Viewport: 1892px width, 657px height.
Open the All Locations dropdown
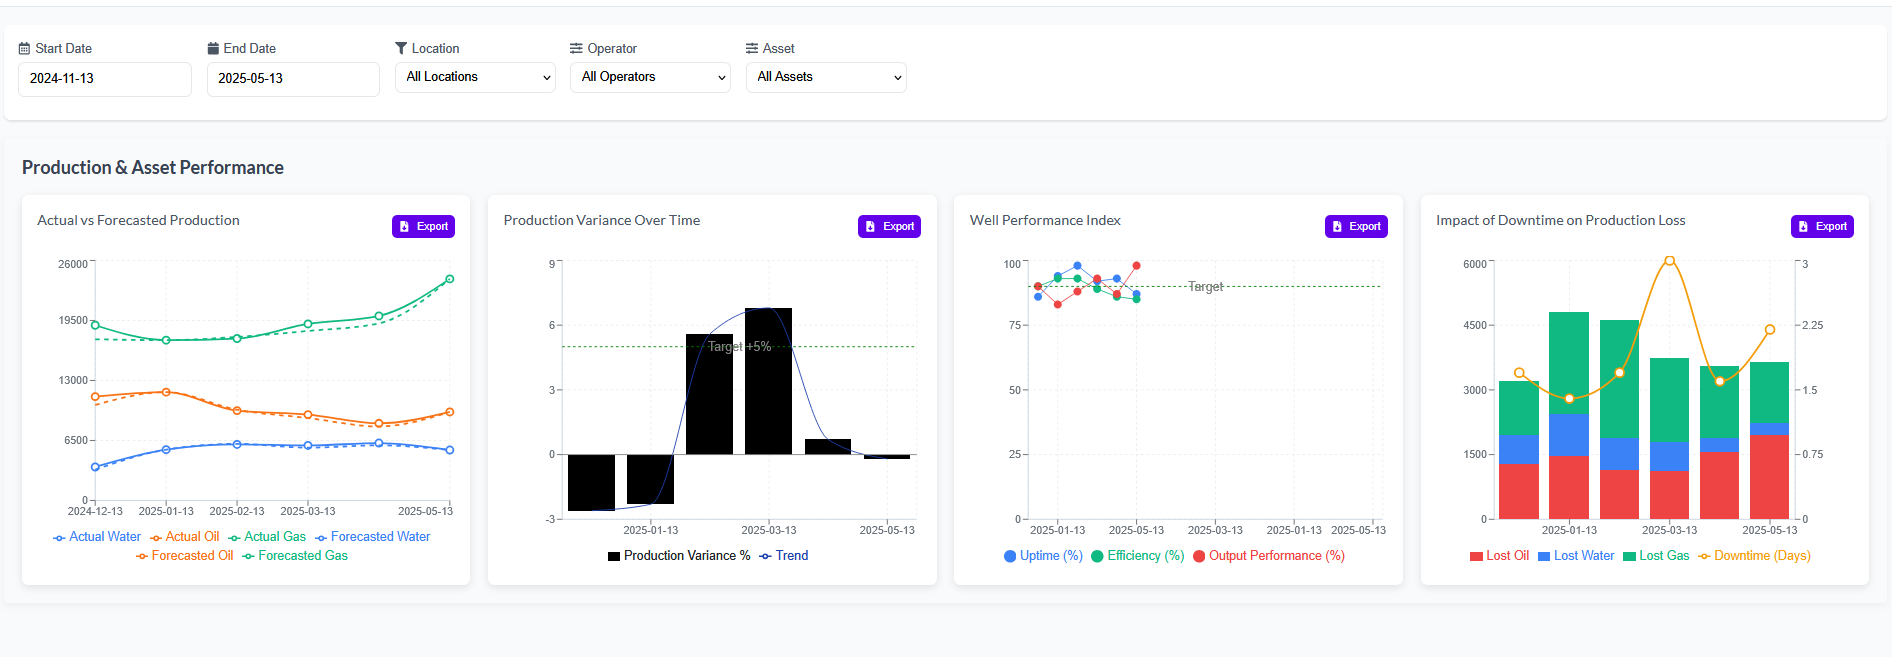[475, 77]
